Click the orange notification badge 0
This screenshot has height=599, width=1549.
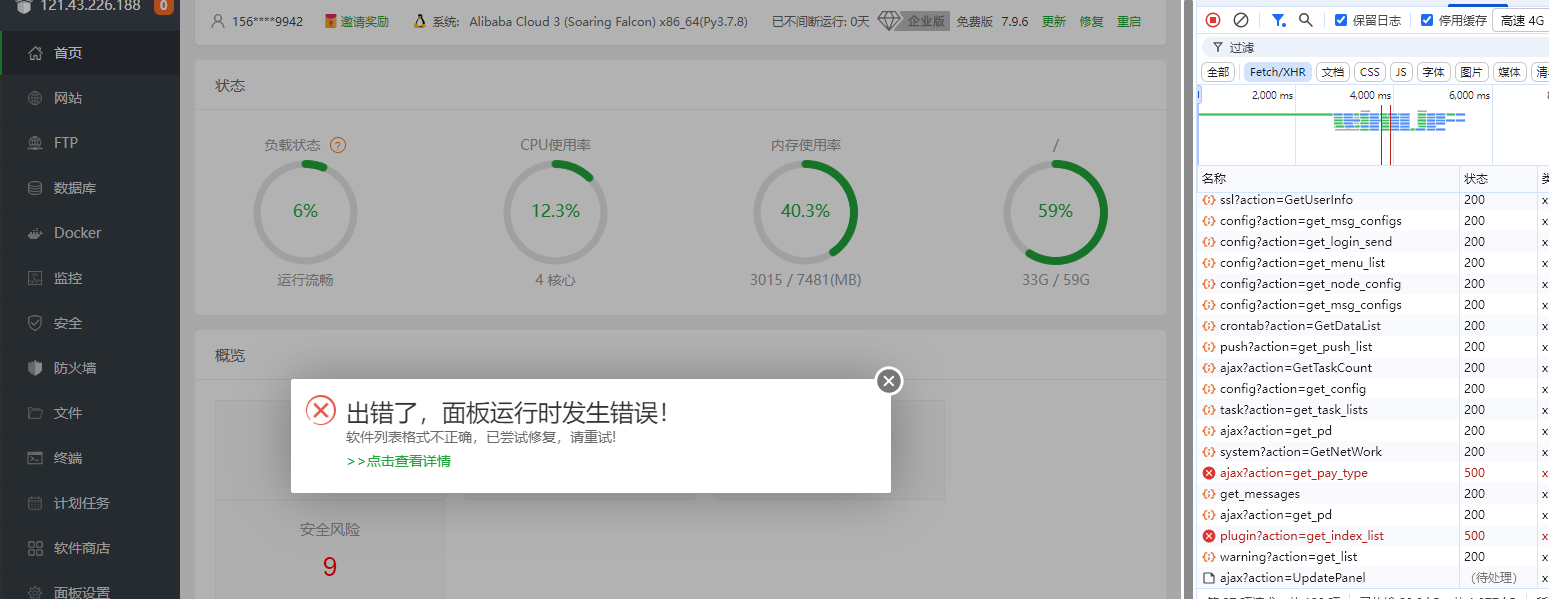pos(164,7)
